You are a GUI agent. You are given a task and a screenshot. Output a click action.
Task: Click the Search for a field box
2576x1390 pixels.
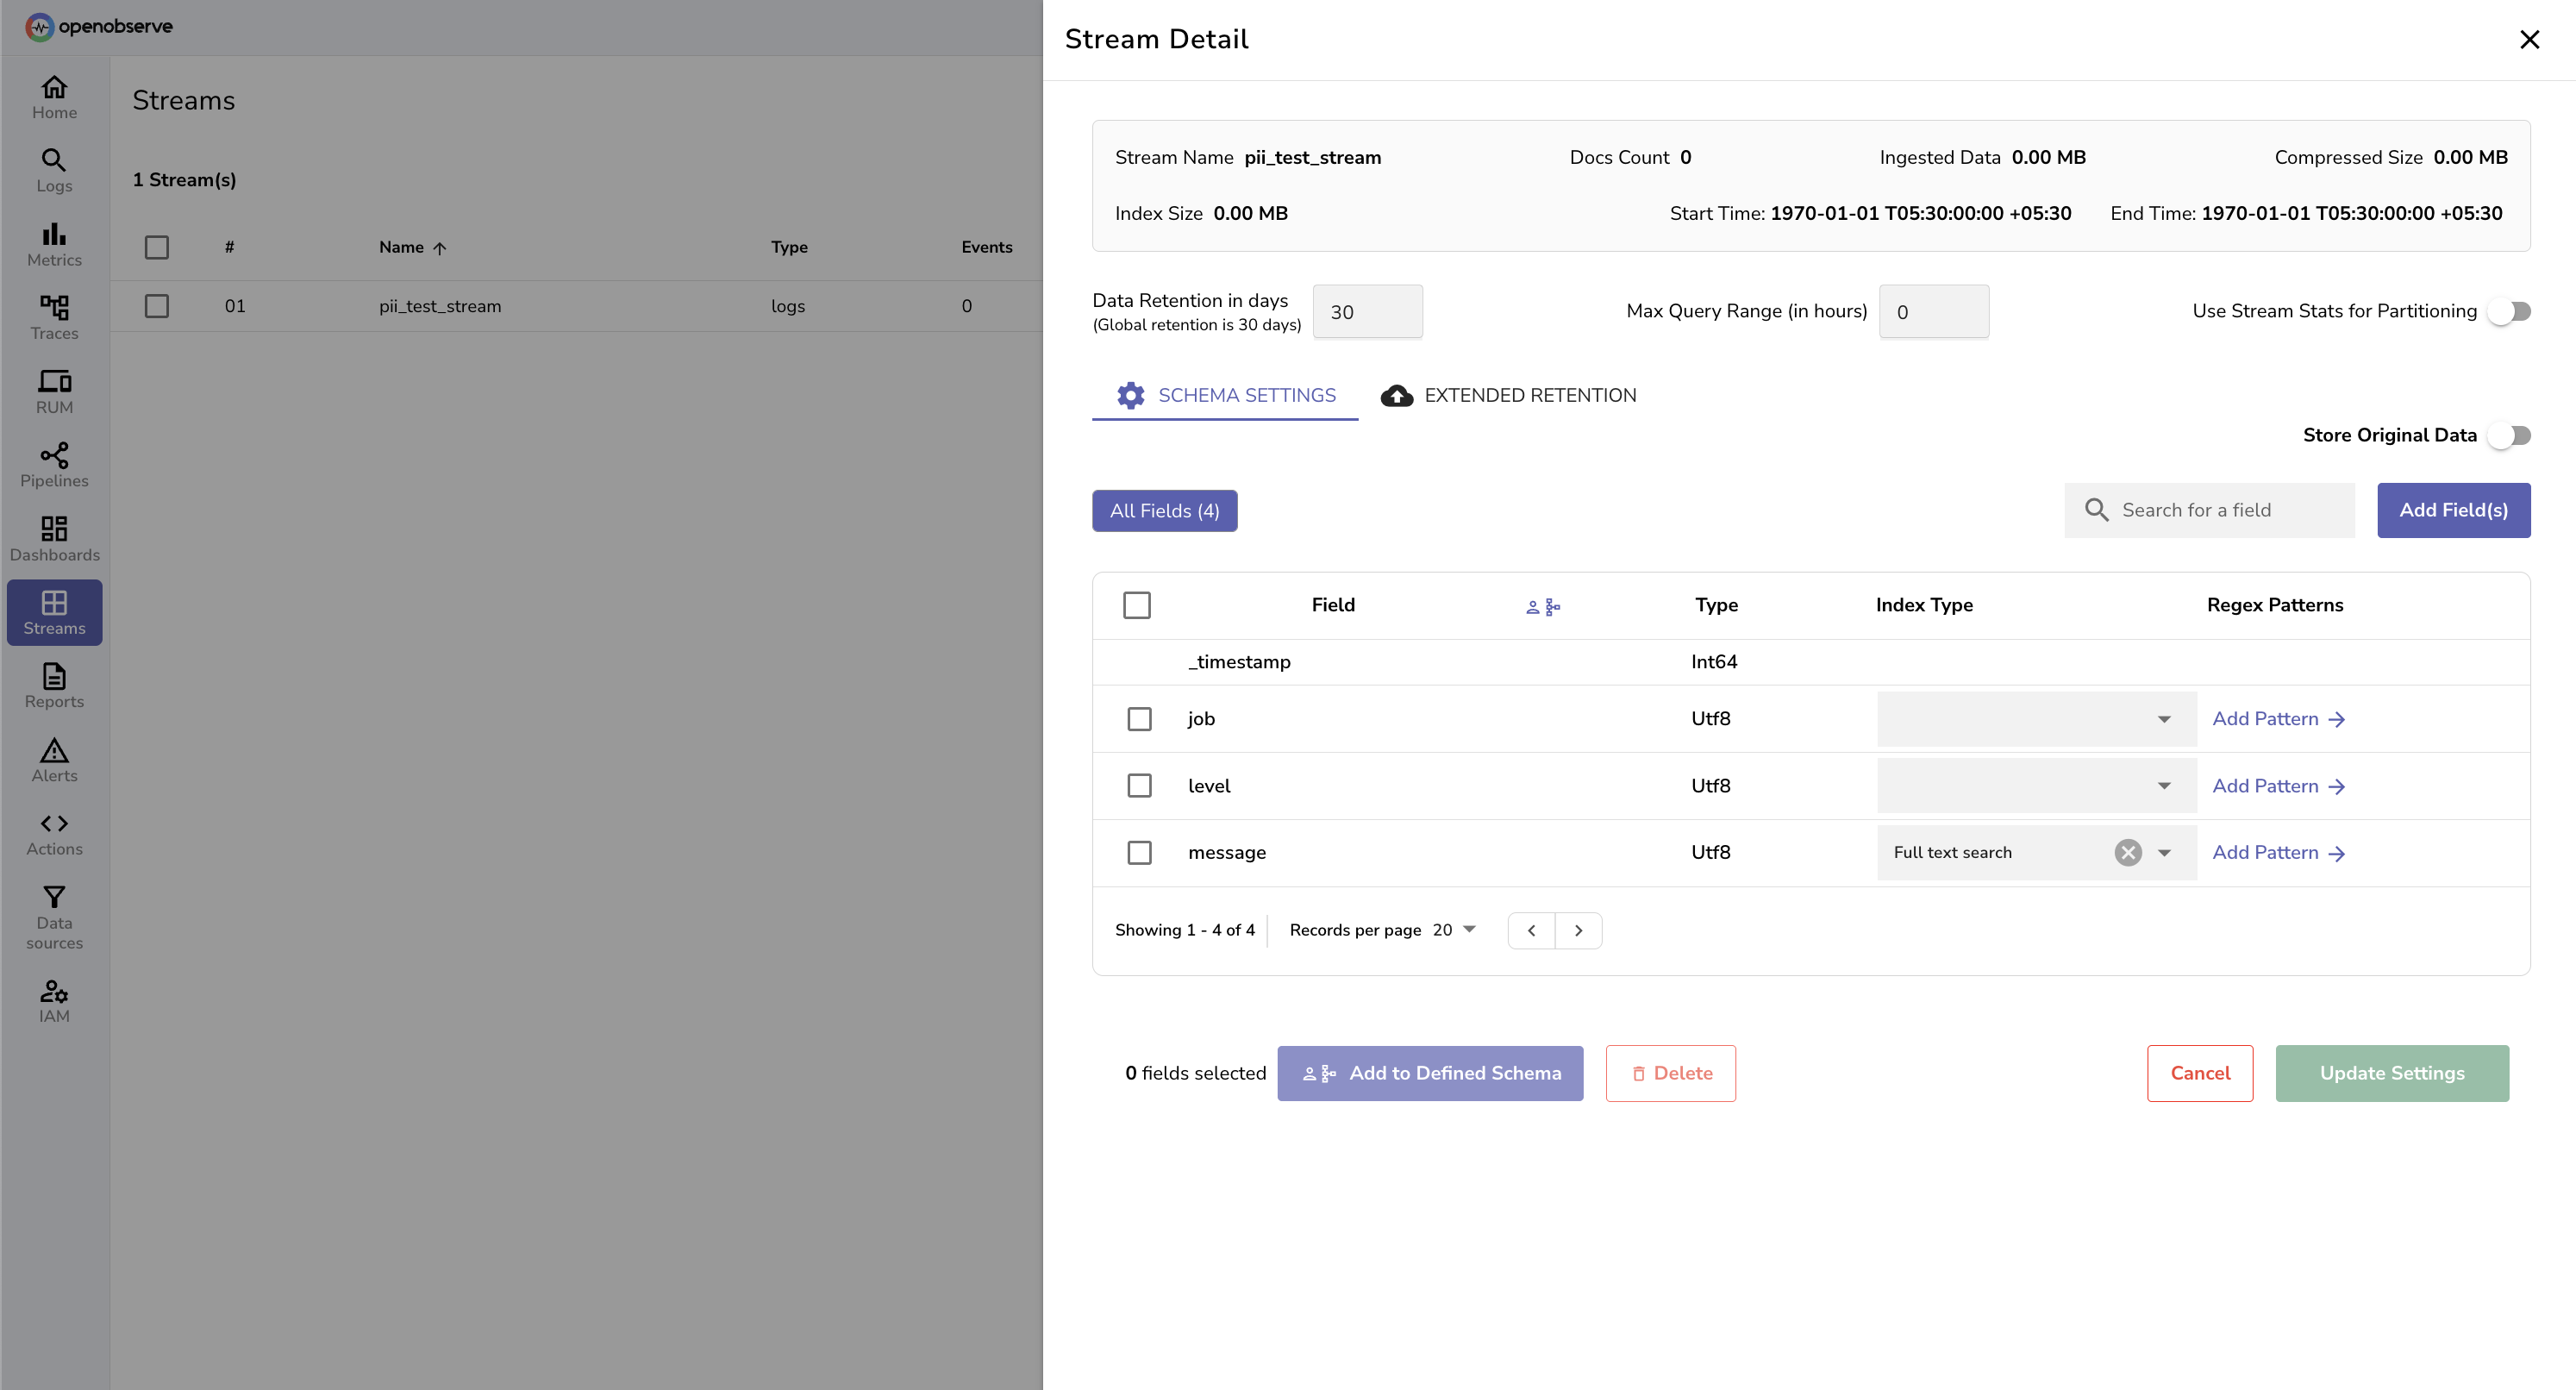pos(2210,510)
